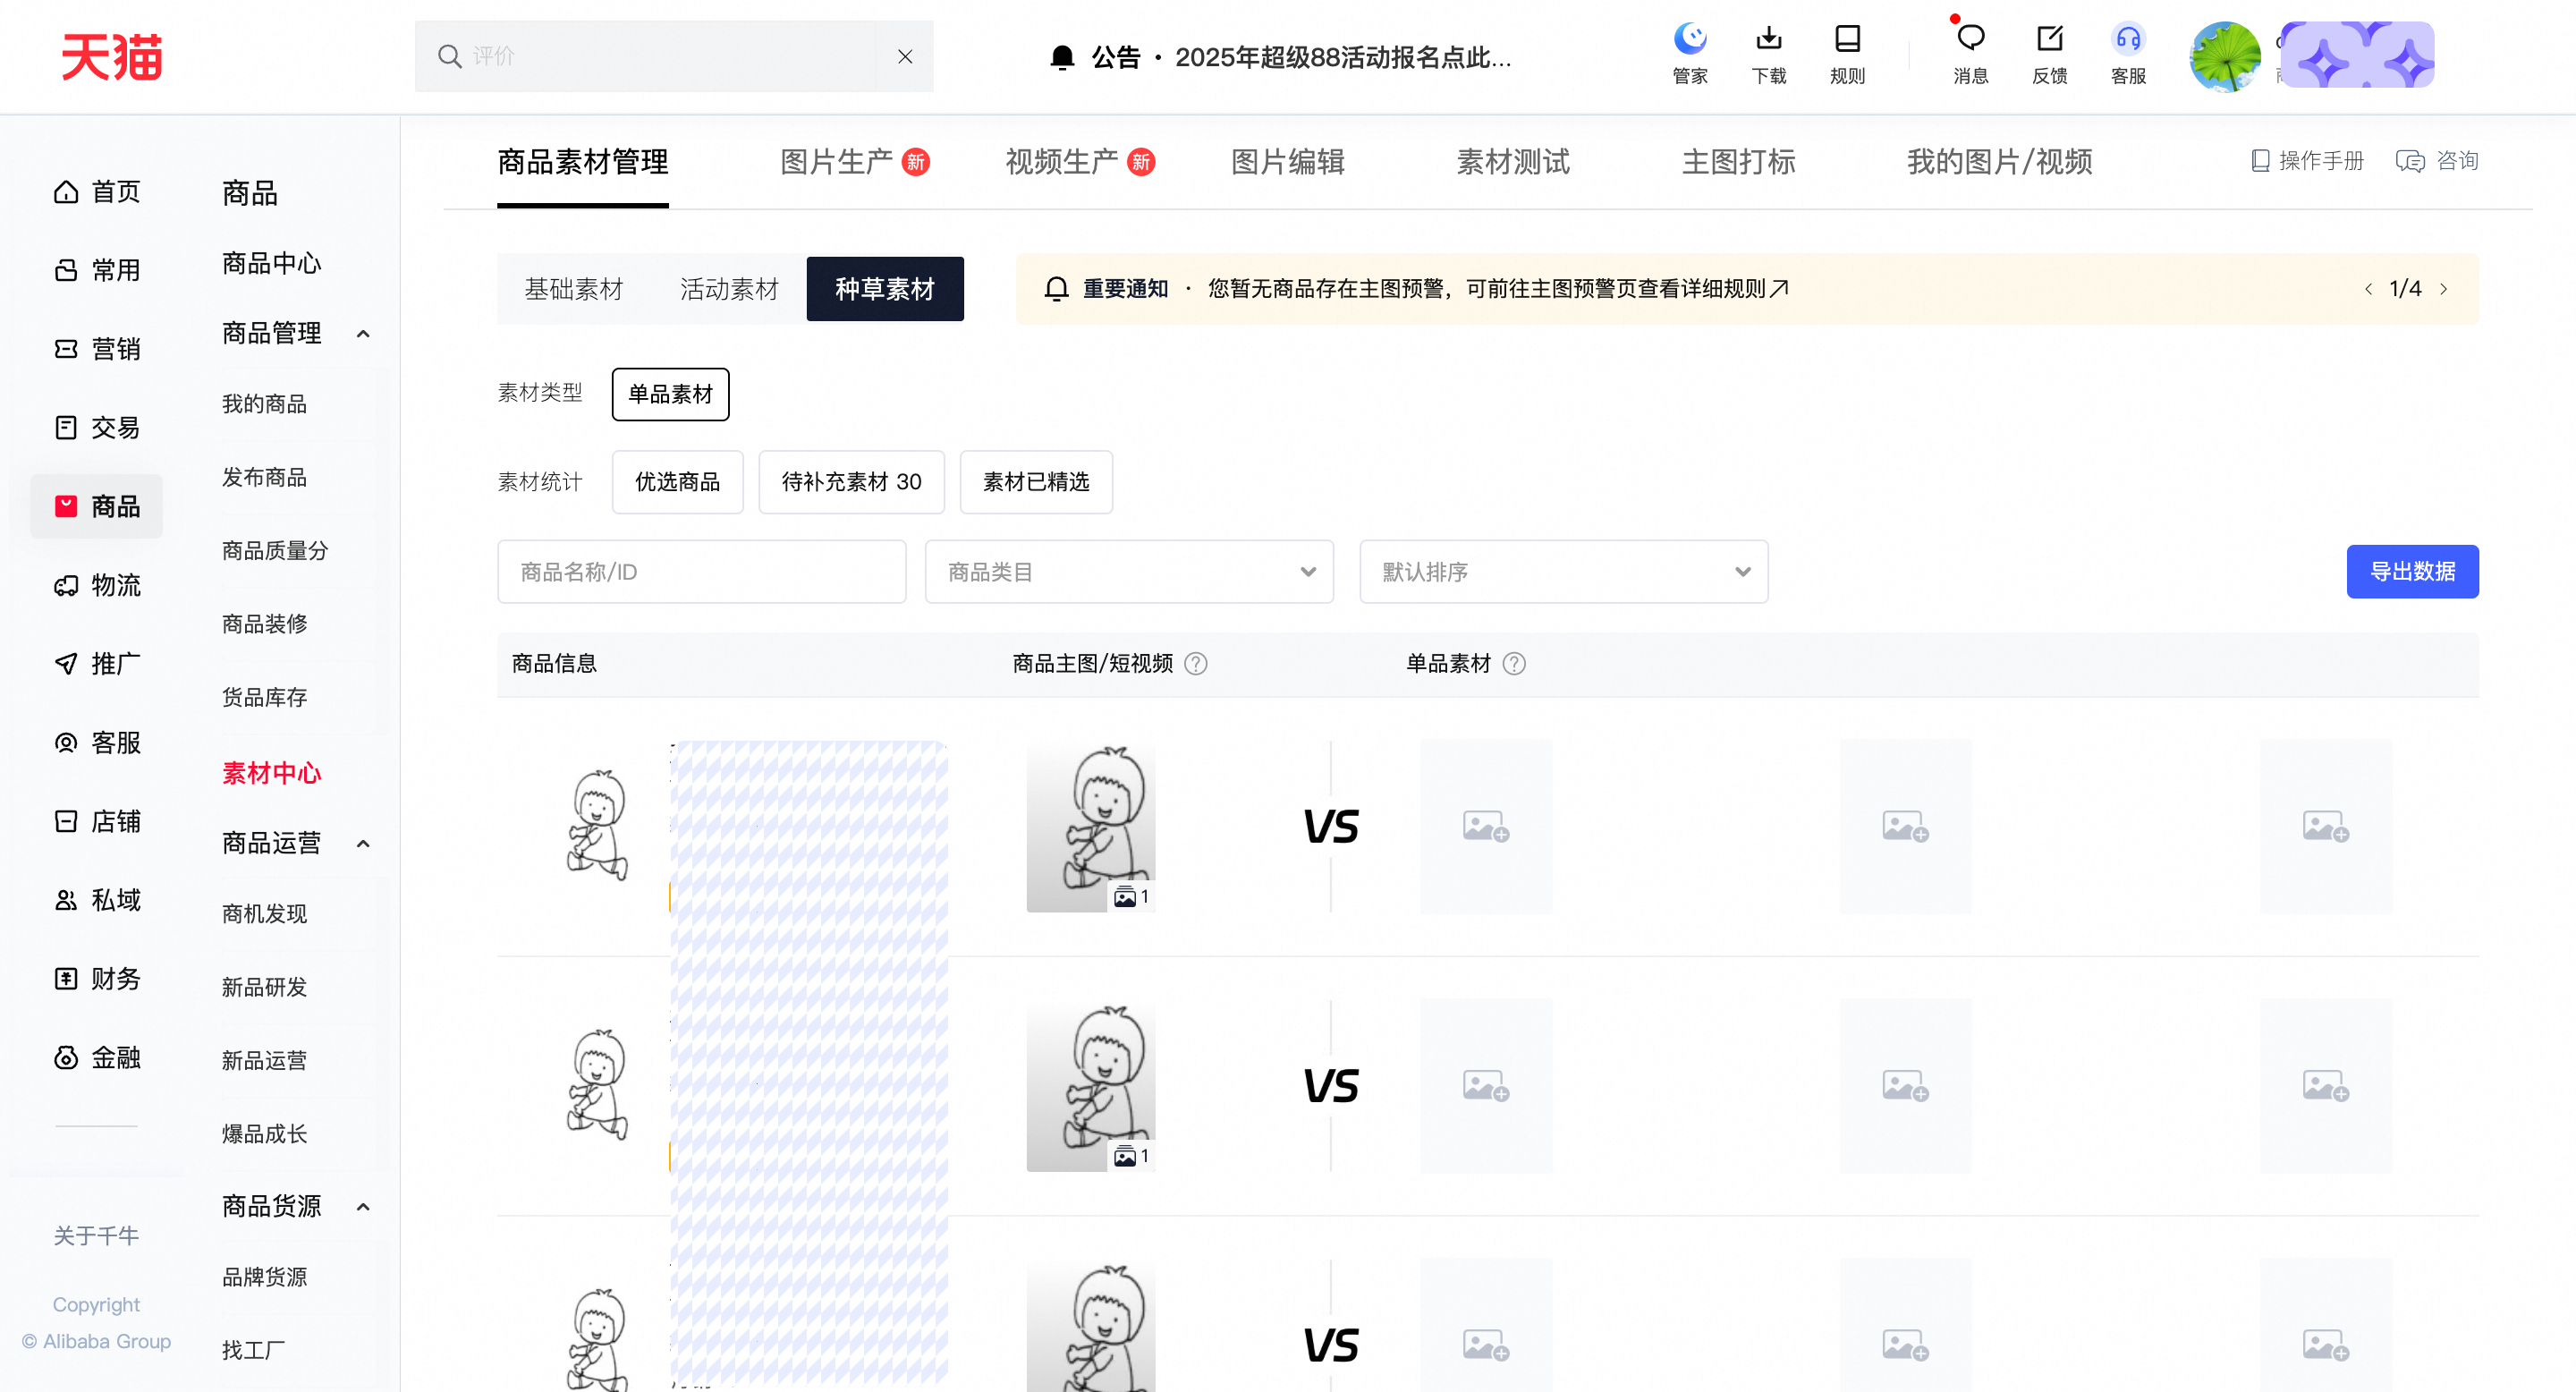Open 客服 in the left sidebar

pos(96,743)
